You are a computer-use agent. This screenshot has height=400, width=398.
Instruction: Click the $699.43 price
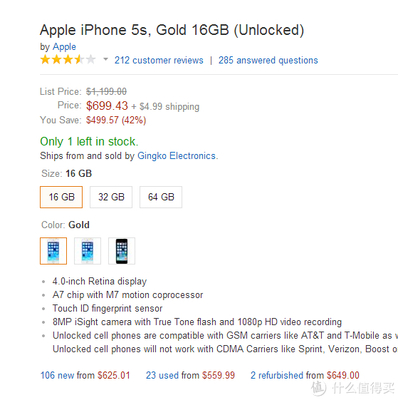tap(107, 106)
